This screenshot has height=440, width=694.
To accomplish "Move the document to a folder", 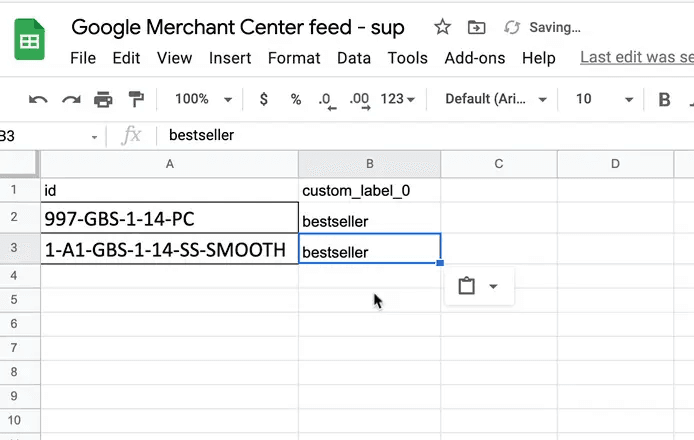I will tap(476, 27).
